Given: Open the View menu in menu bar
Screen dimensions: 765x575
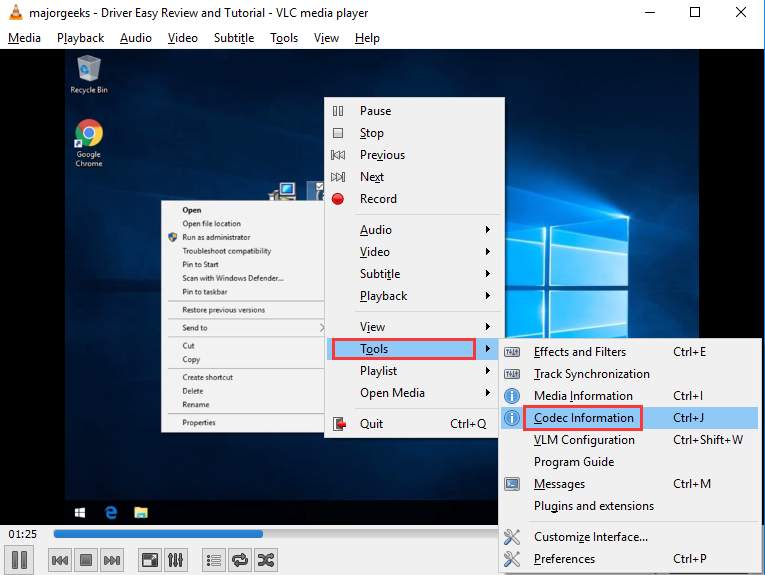Looking at the screenshot, I should [x=326, y=38].
